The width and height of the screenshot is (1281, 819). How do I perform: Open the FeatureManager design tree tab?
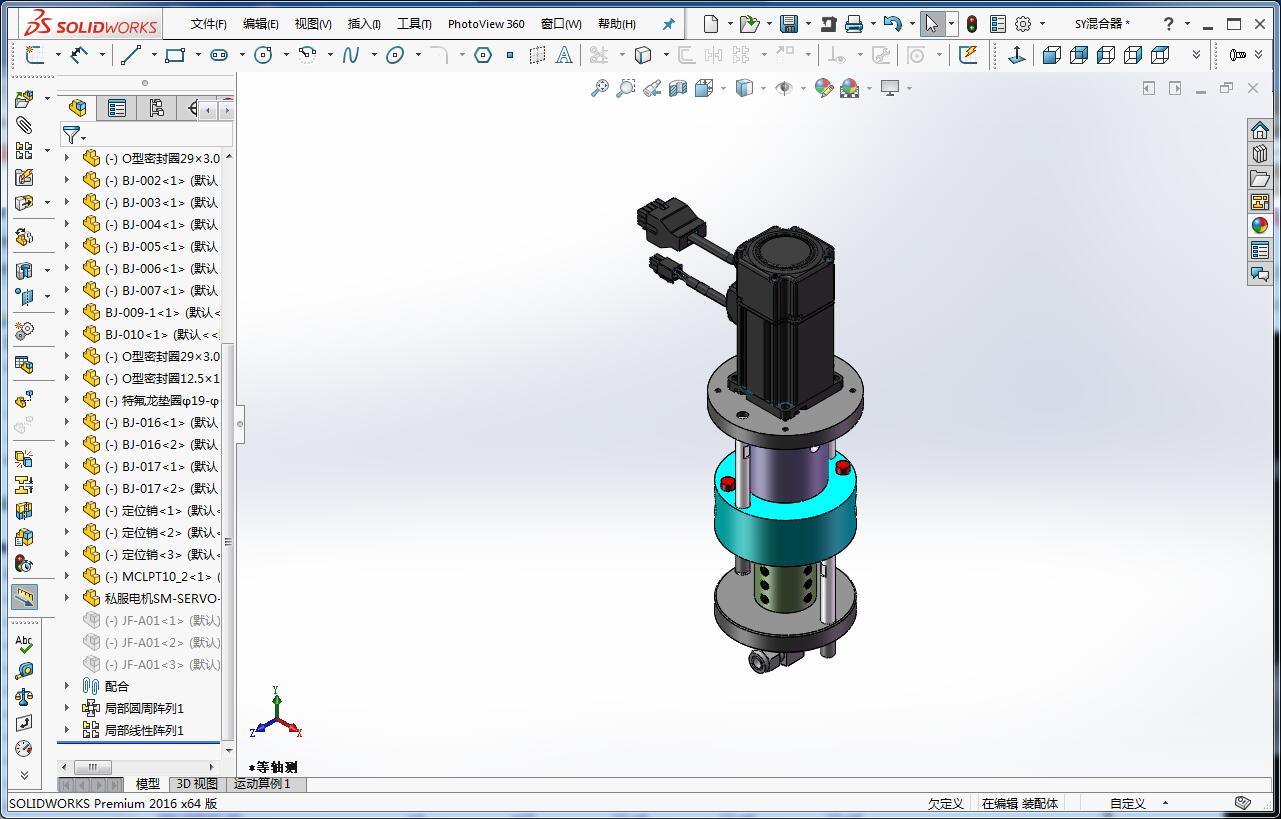click(78, 108)
